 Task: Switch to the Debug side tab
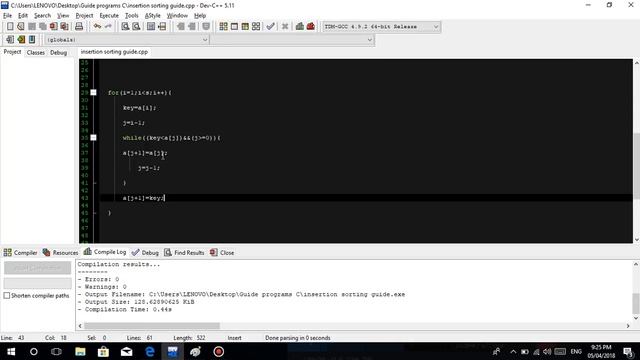pos(58,52)
